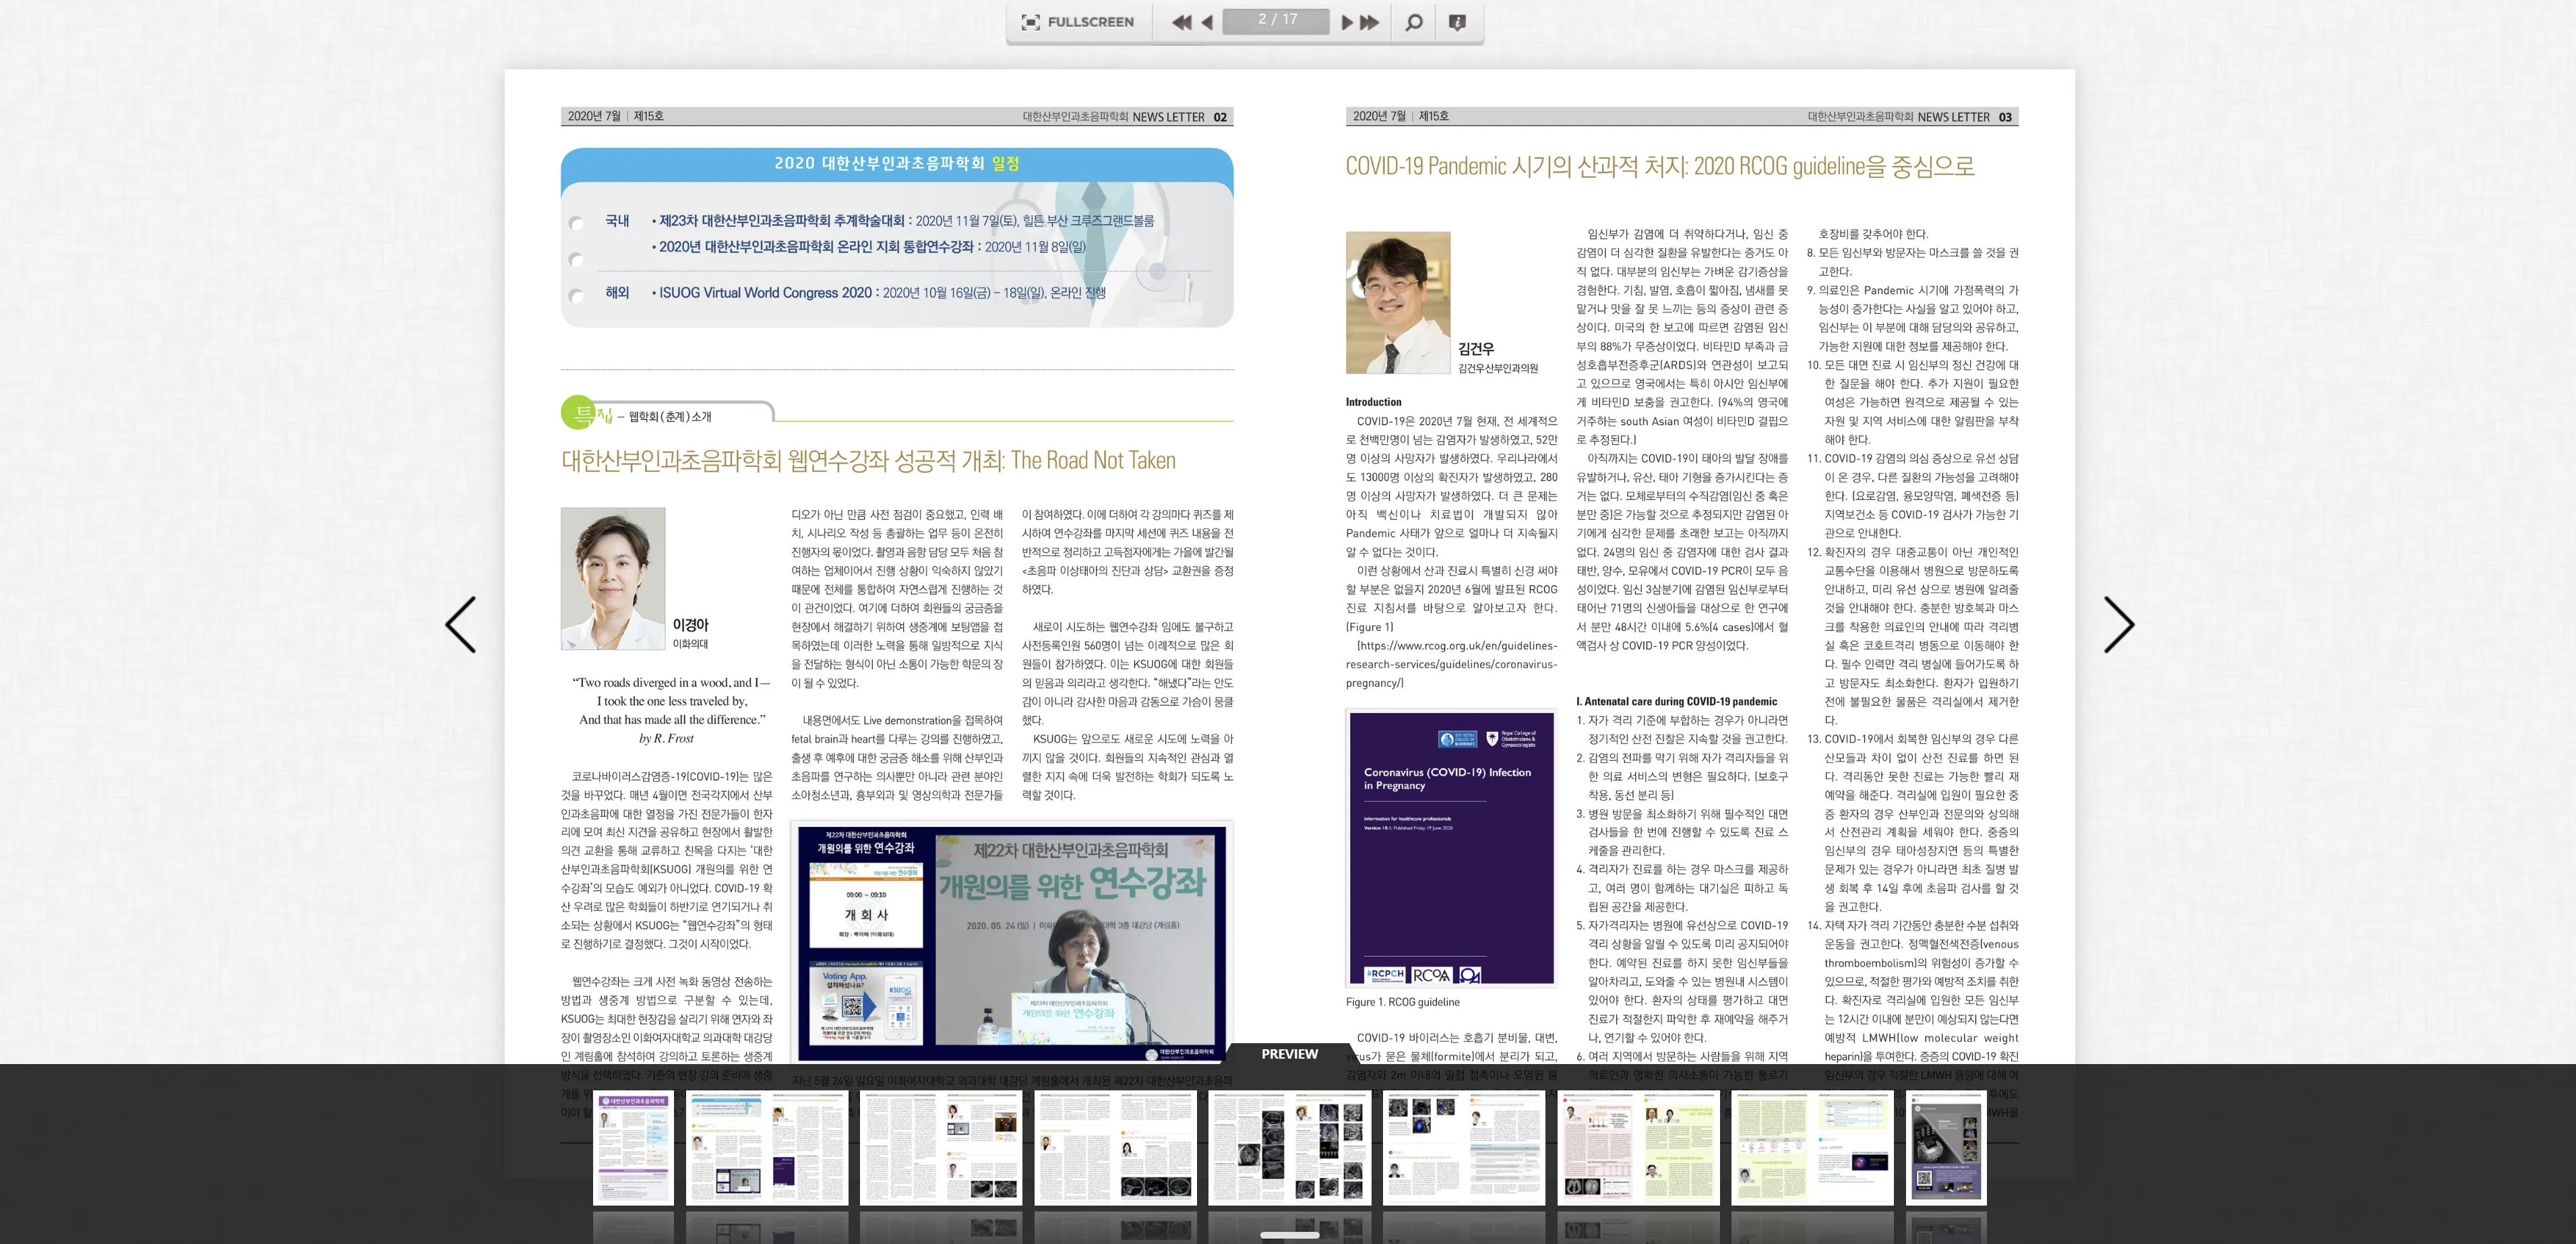Click the 'Introduction' section heading
Screen dimensions: 2576x1244
1373,402
